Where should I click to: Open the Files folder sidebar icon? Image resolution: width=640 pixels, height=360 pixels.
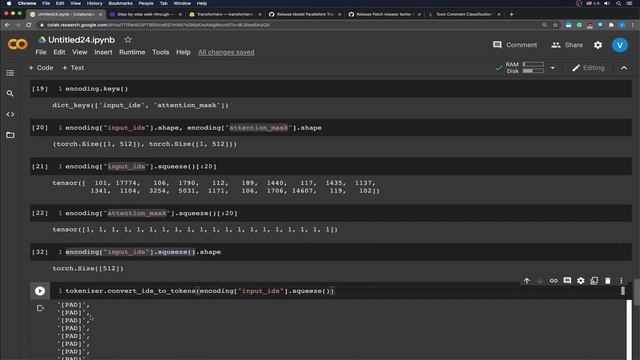coord(10,135)
